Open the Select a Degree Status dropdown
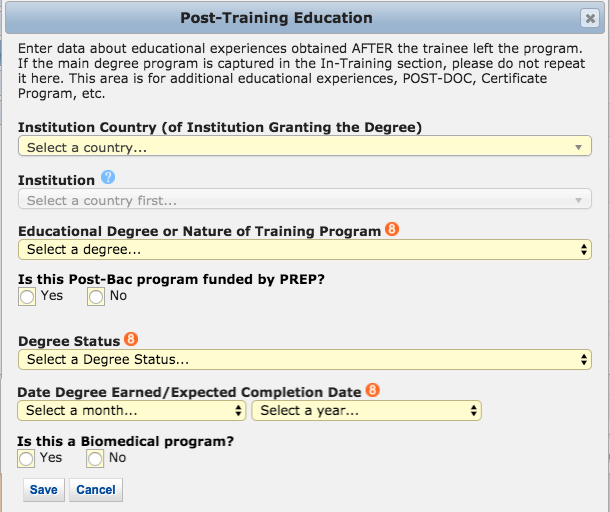610x512 pixels. [x=304, y=359]
